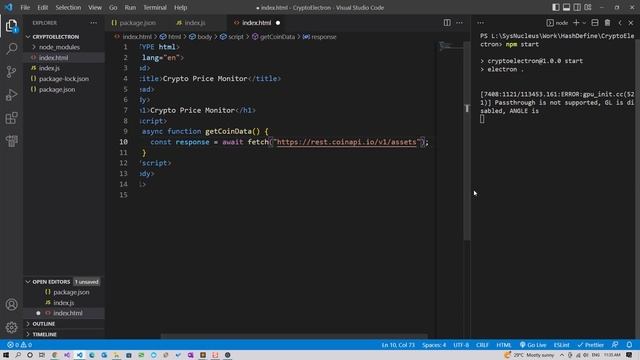Click the split editor right icon
The image size is (640, 360).
pos(447,23)
